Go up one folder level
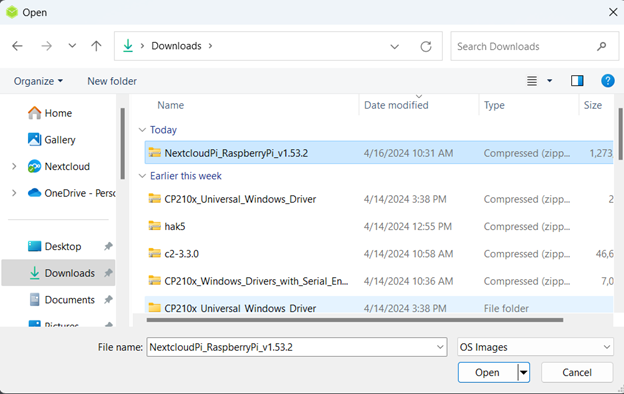Image resolution: width=624 pixels, height=394 pixels. [96, 46]
